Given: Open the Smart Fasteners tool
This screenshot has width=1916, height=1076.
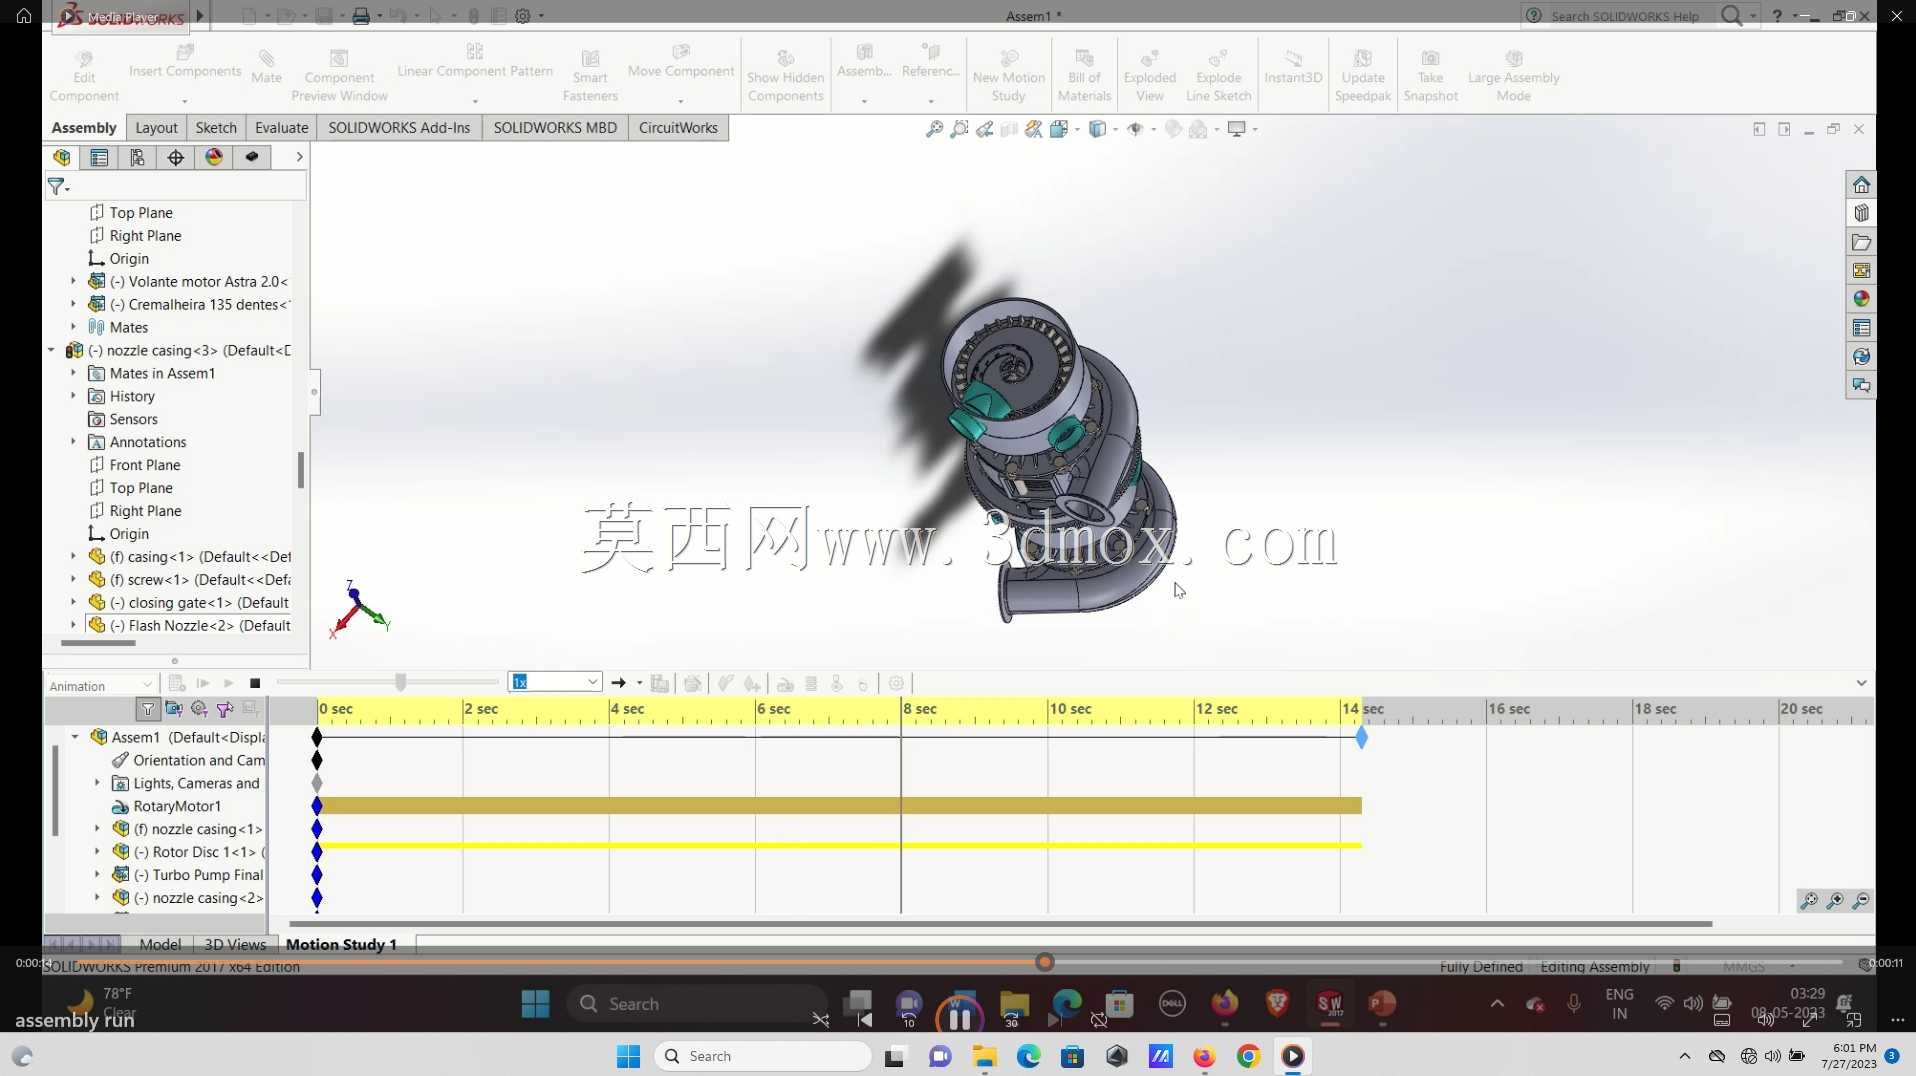Looking at the screenshot, I should point(590,76).
